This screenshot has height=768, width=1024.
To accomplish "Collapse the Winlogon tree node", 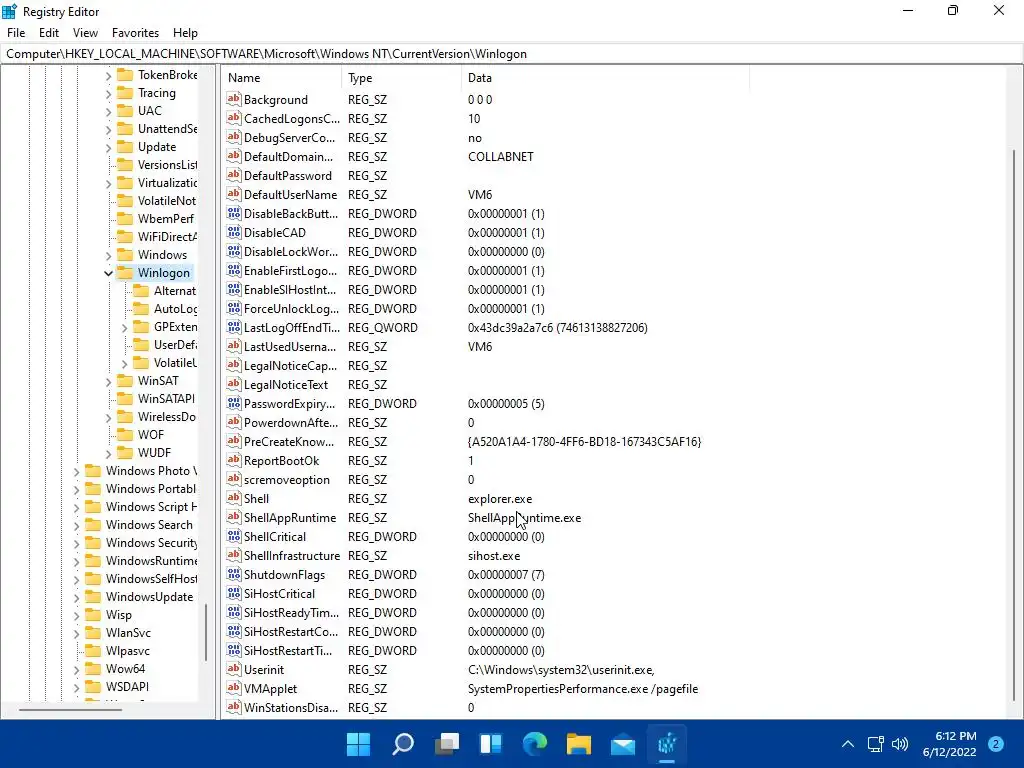I will 108,273.
